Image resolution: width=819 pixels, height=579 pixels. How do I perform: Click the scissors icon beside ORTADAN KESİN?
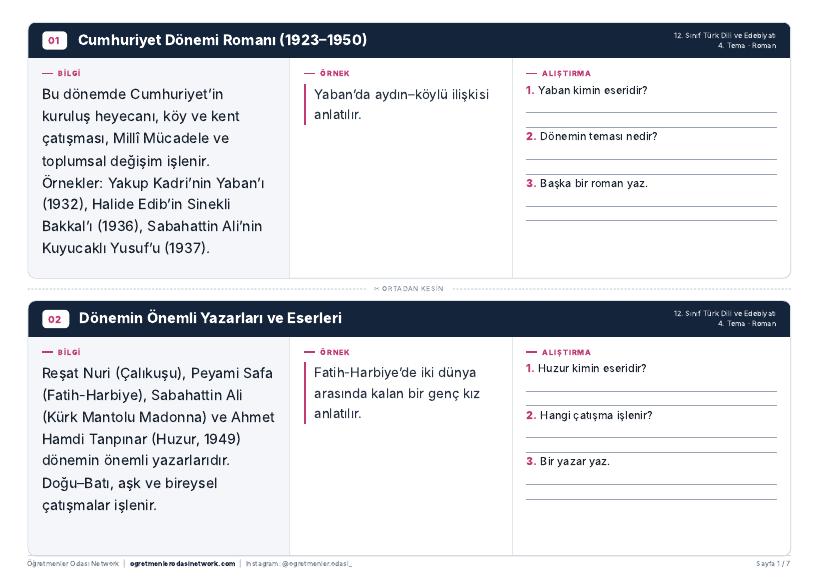[x=377, y=289]
